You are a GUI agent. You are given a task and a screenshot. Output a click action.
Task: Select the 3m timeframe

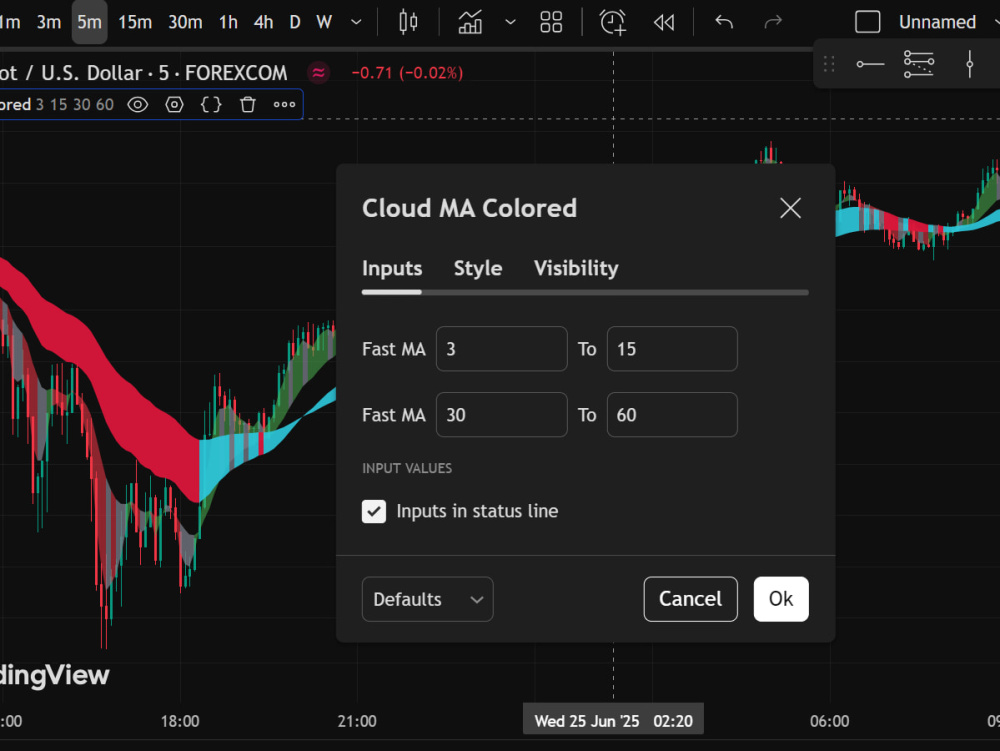pos(48,22)
